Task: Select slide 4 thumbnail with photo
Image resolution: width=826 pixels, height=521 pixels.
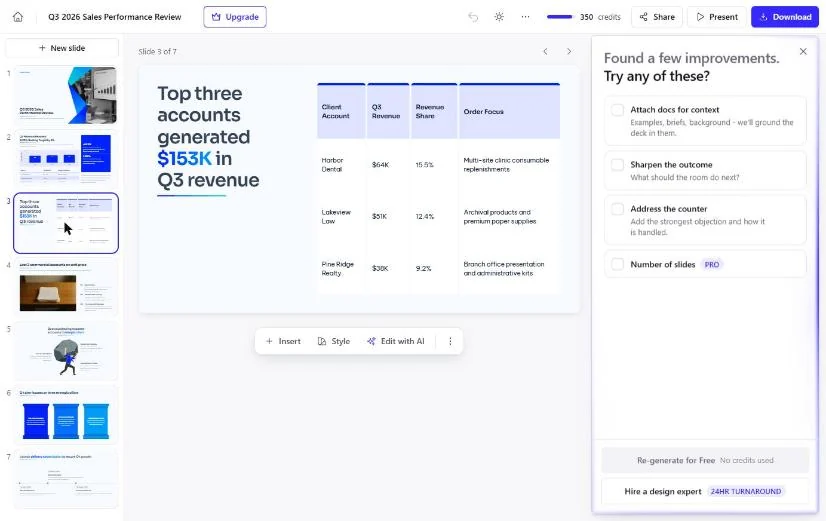Action: [x=66, y=287]
